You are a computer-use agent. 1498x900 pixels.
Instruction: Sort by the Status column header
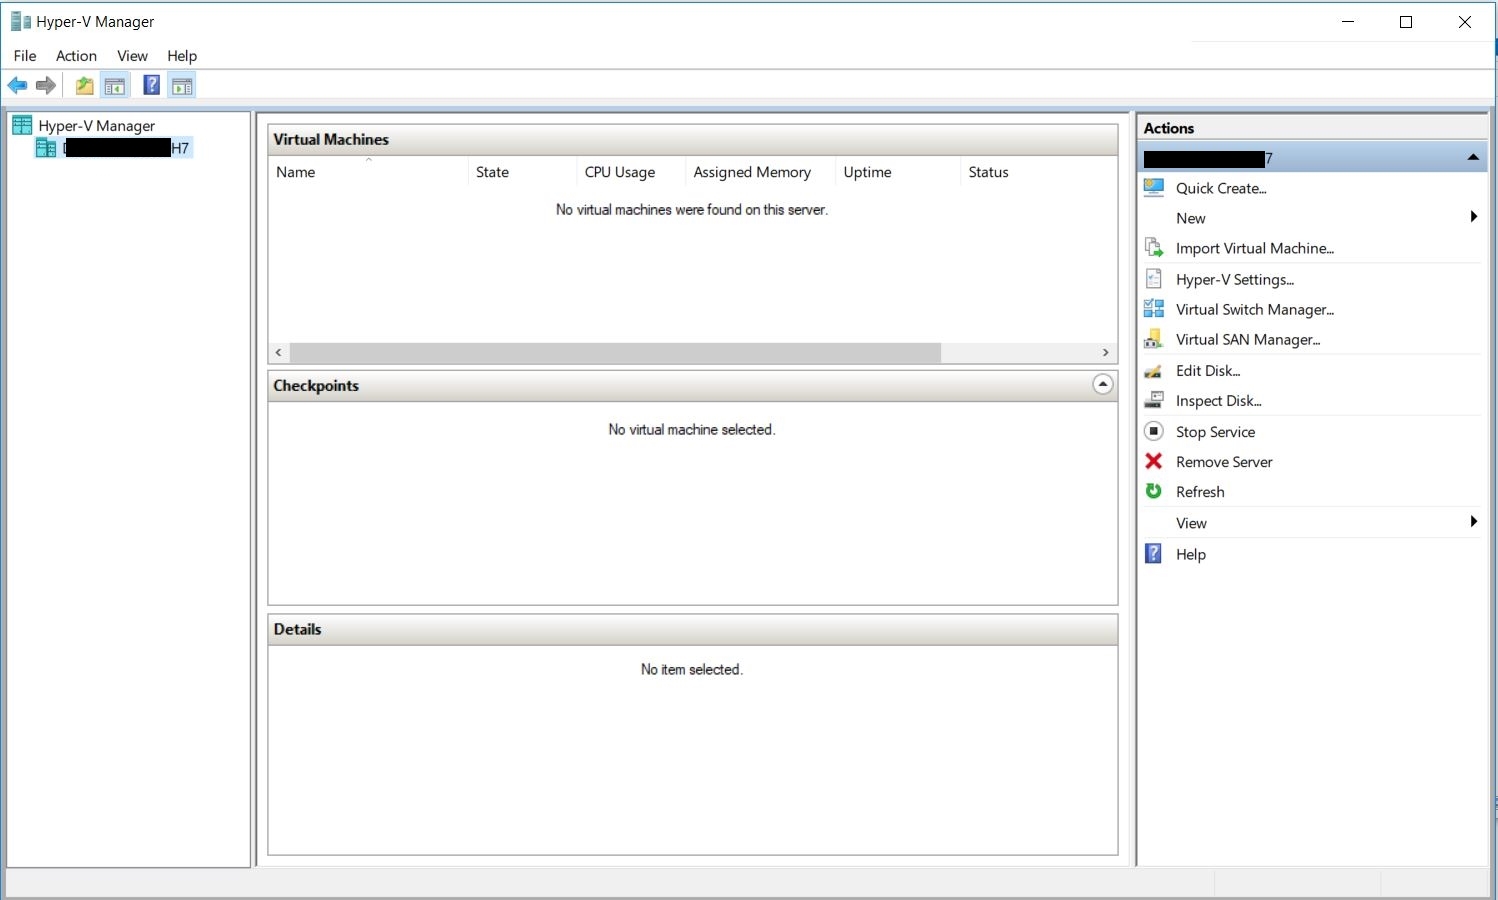(1038, 172)
